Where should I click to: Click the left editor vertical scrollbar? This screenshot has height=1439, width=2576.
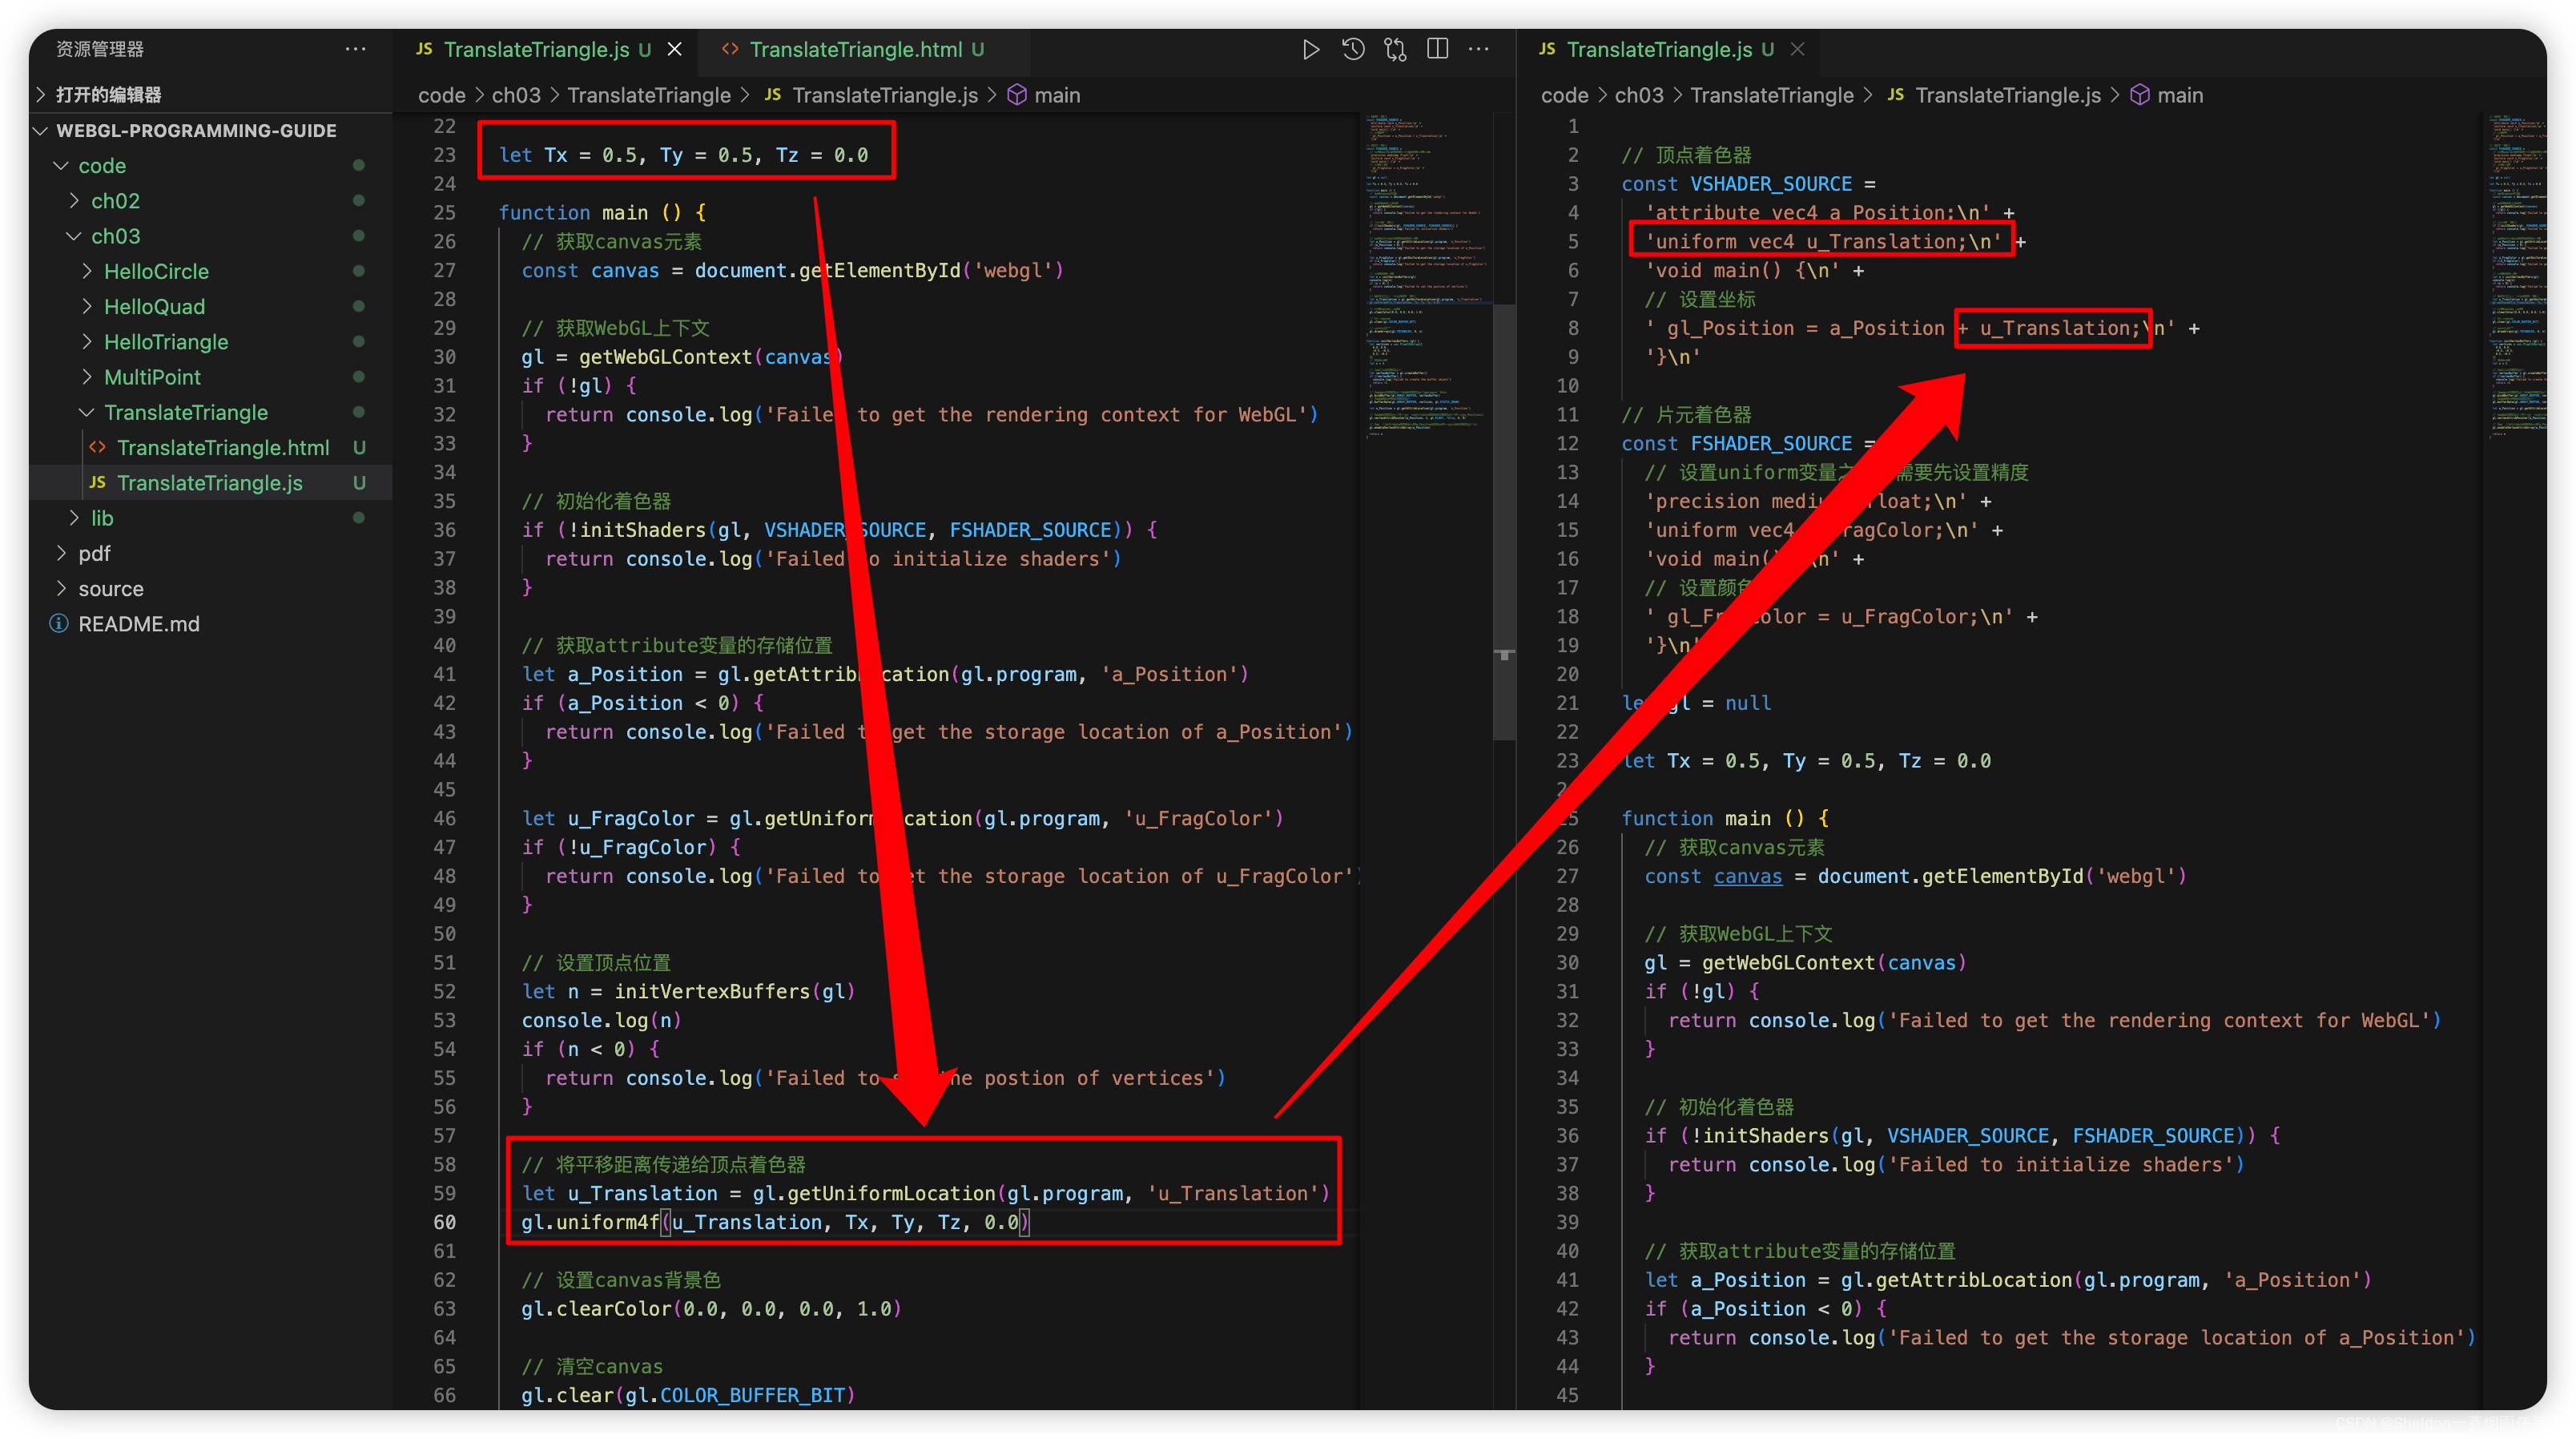pos(1504,520)
